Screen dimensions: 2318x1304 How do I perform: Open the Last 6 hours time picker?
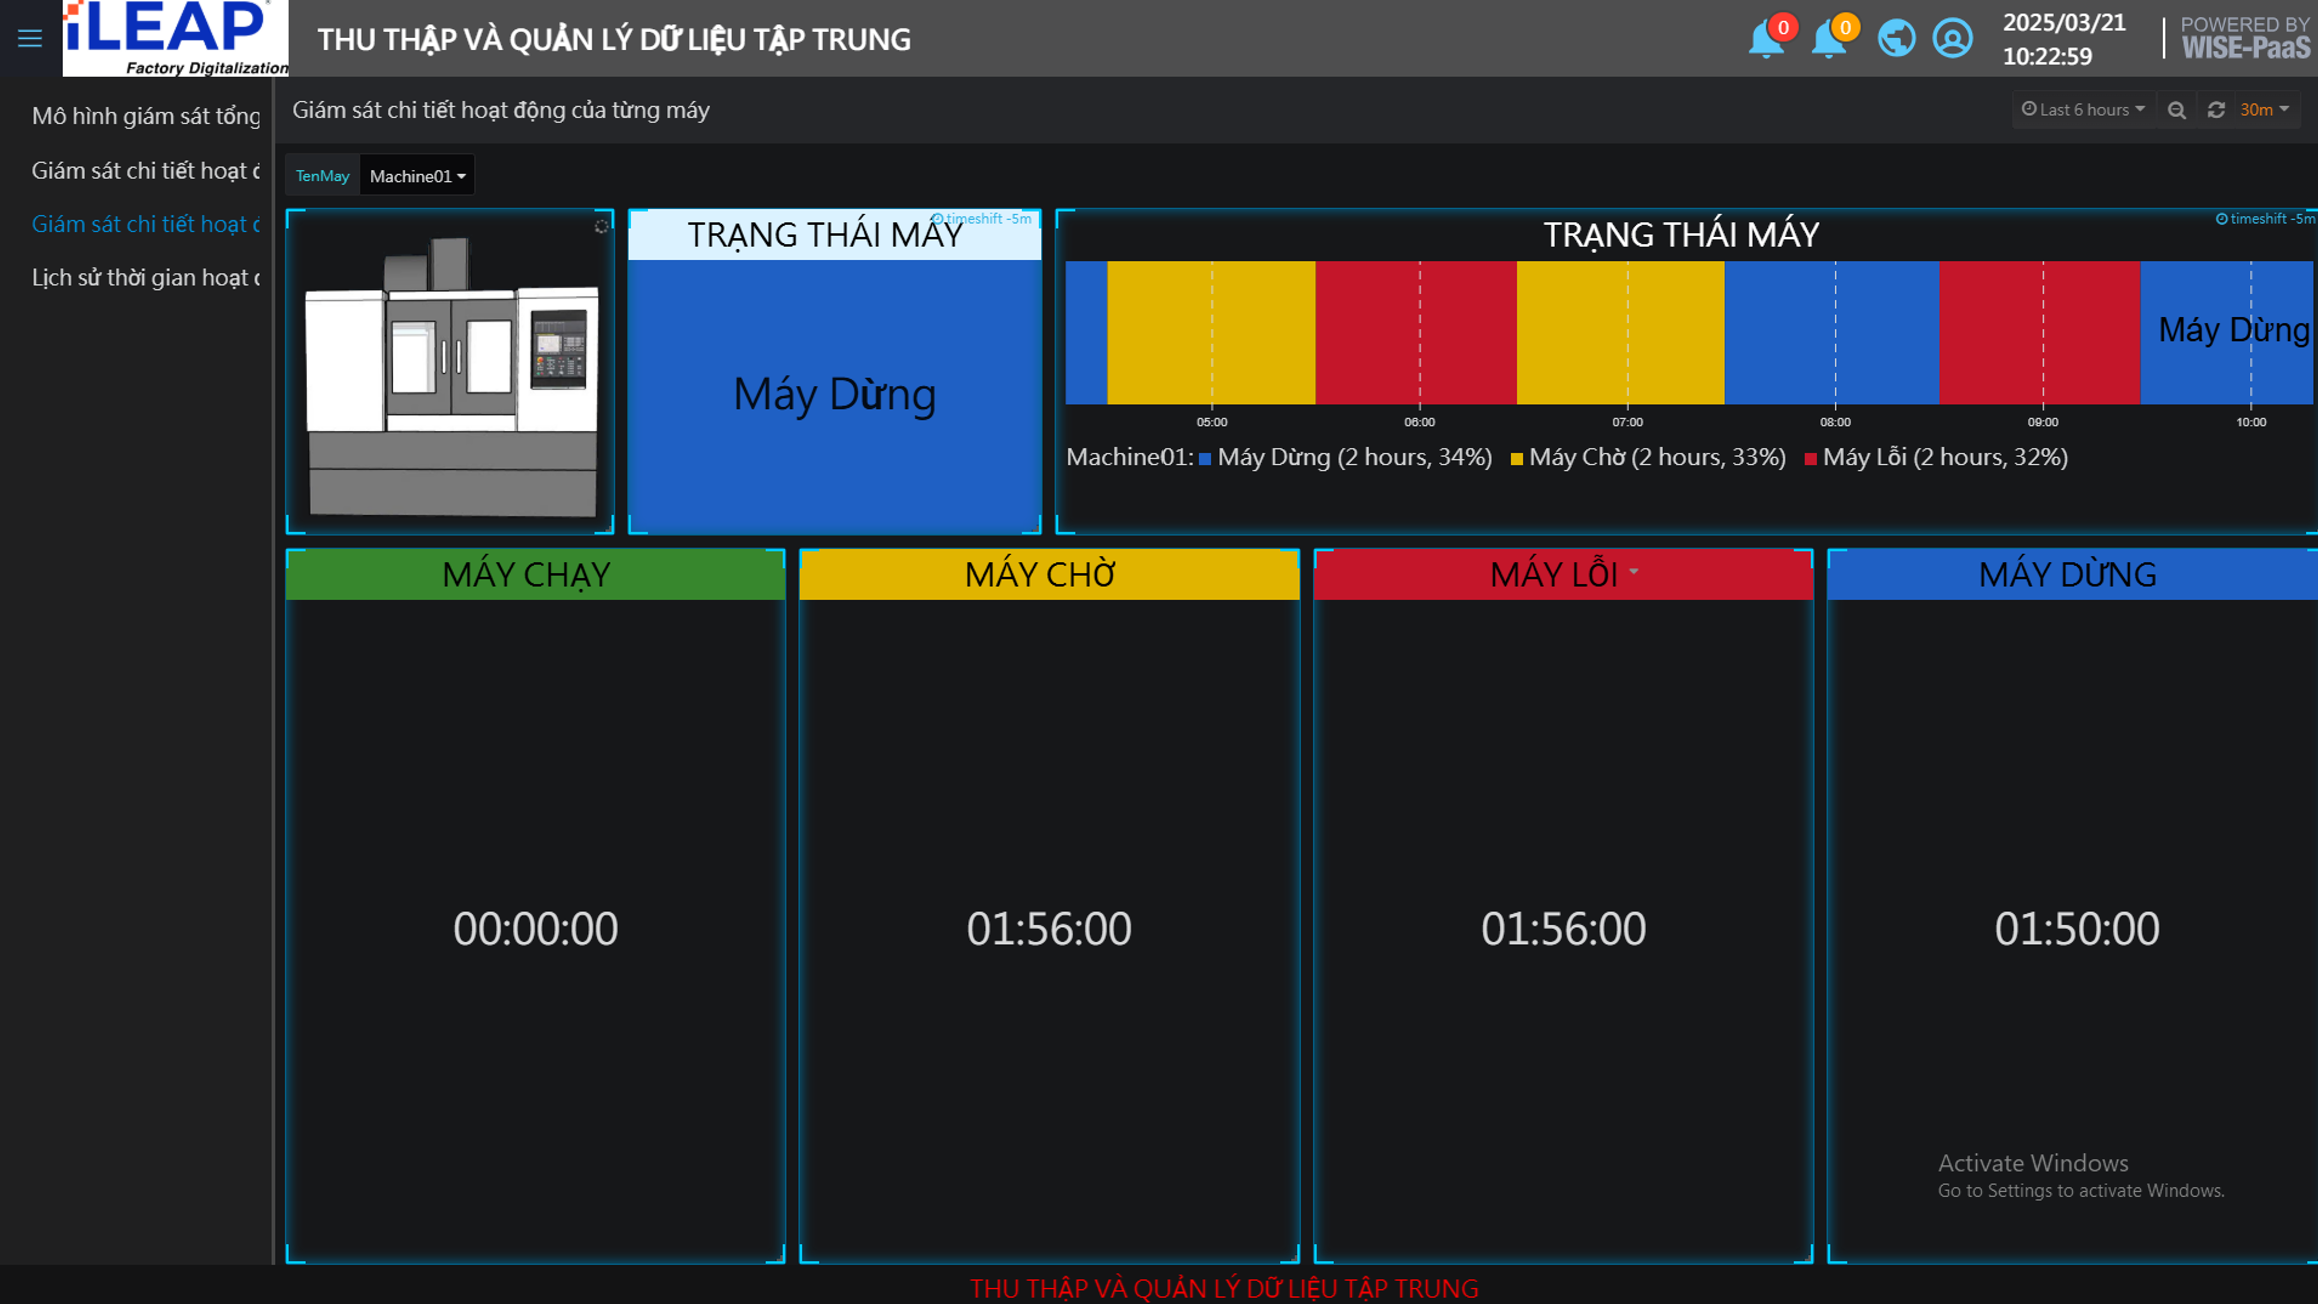[2083, 110]
